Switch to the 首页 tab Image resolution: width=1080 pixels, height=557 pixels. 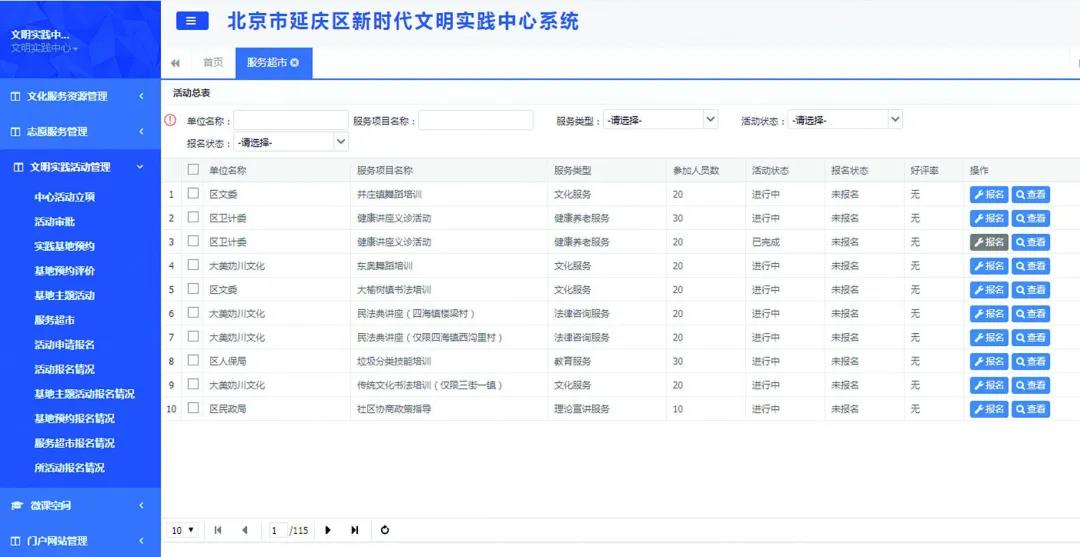coord(213,63)
